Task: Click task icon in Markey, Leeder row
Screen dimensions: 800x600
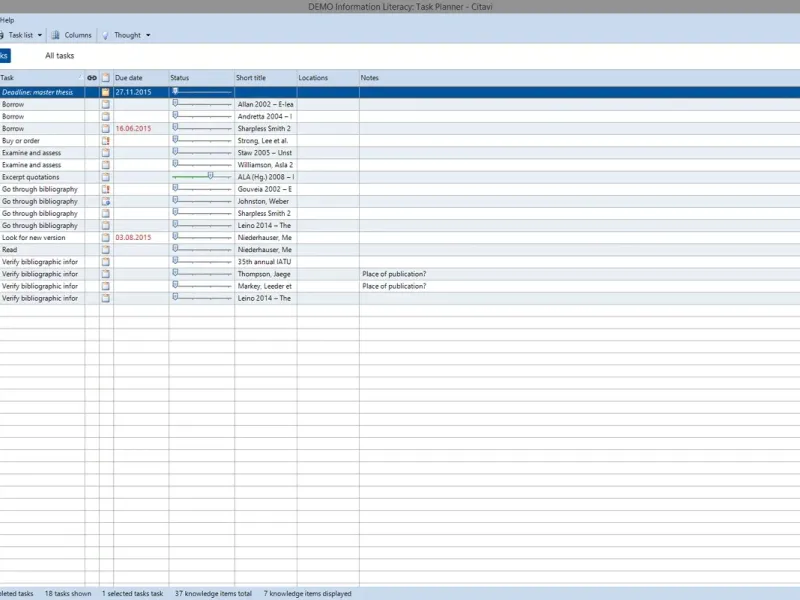Action: click(x=106, y=286)
